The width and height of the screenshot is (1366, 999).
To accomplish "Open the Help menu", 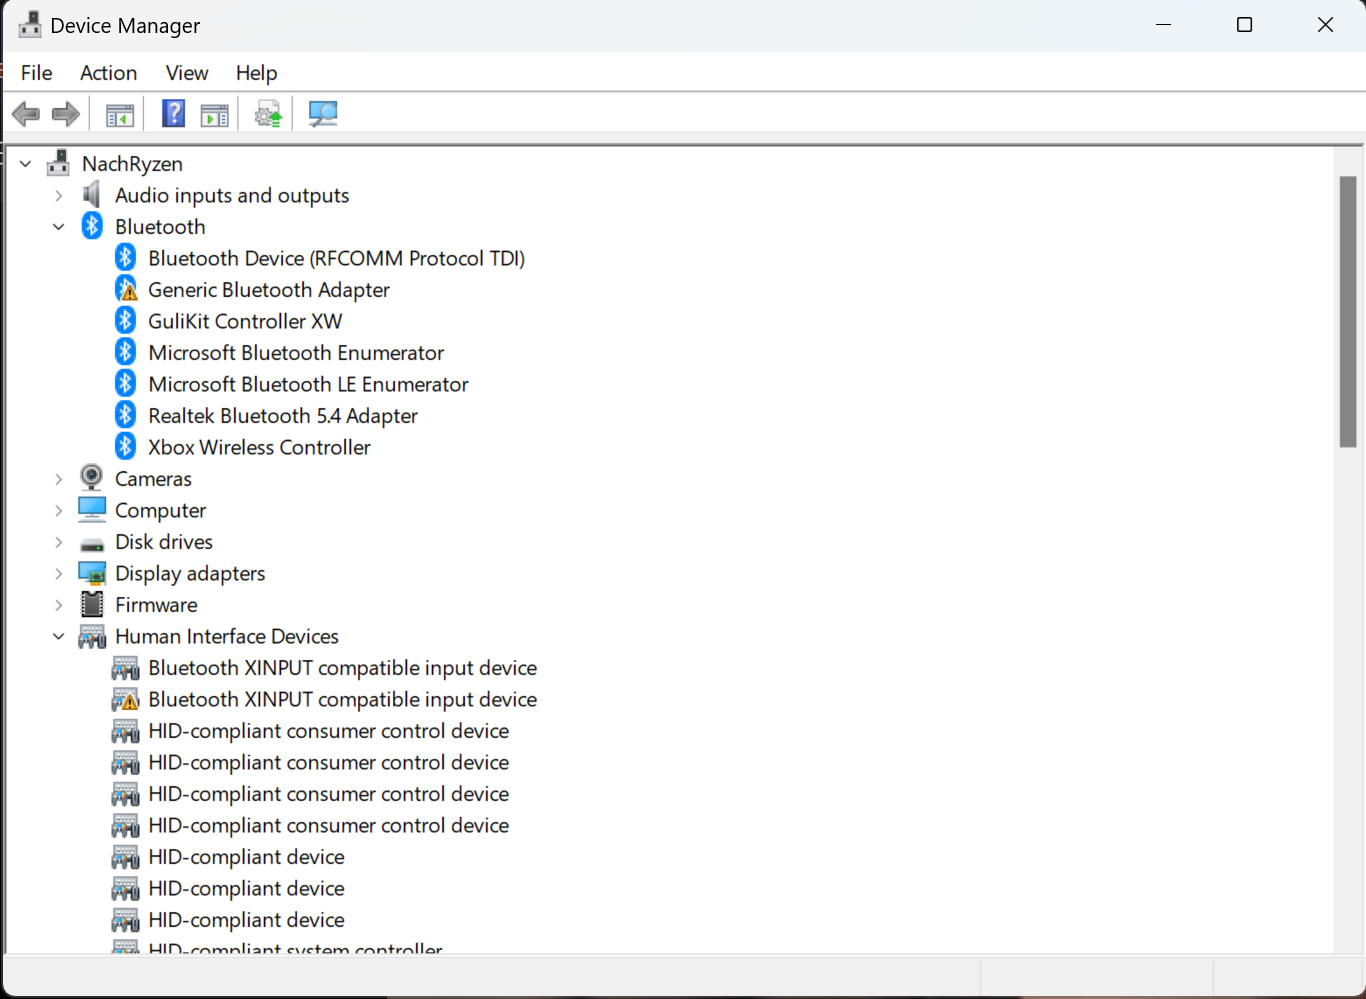I will 257,73.
